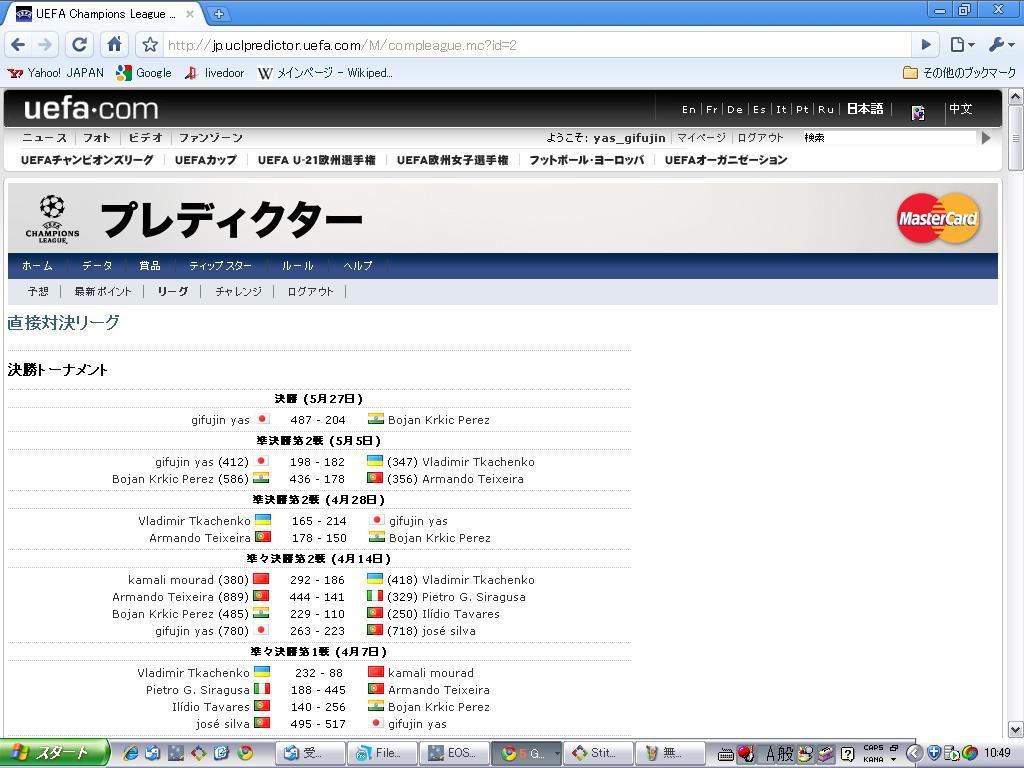Open the ティップスター tab
Screen dimensions: 1024x768
[220, 266]
